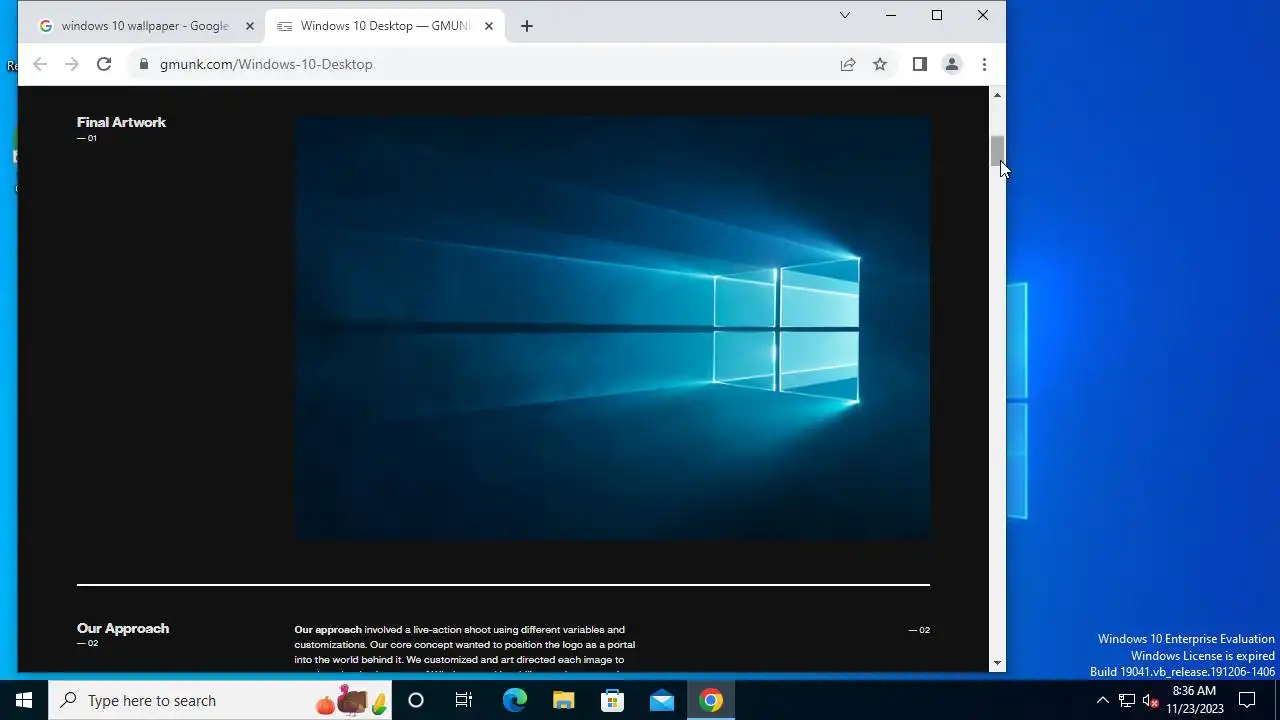This screenshot has height=720, width=1280.
Task: Open the network status tray icon
Action: tap(1127, 700)
